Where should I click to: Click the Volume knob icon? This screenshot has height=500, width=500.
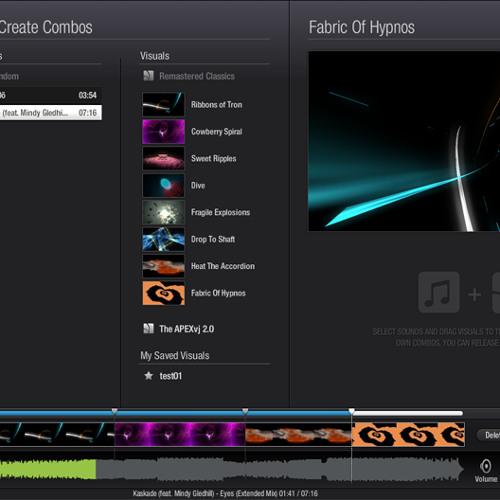tap(486, 466)
